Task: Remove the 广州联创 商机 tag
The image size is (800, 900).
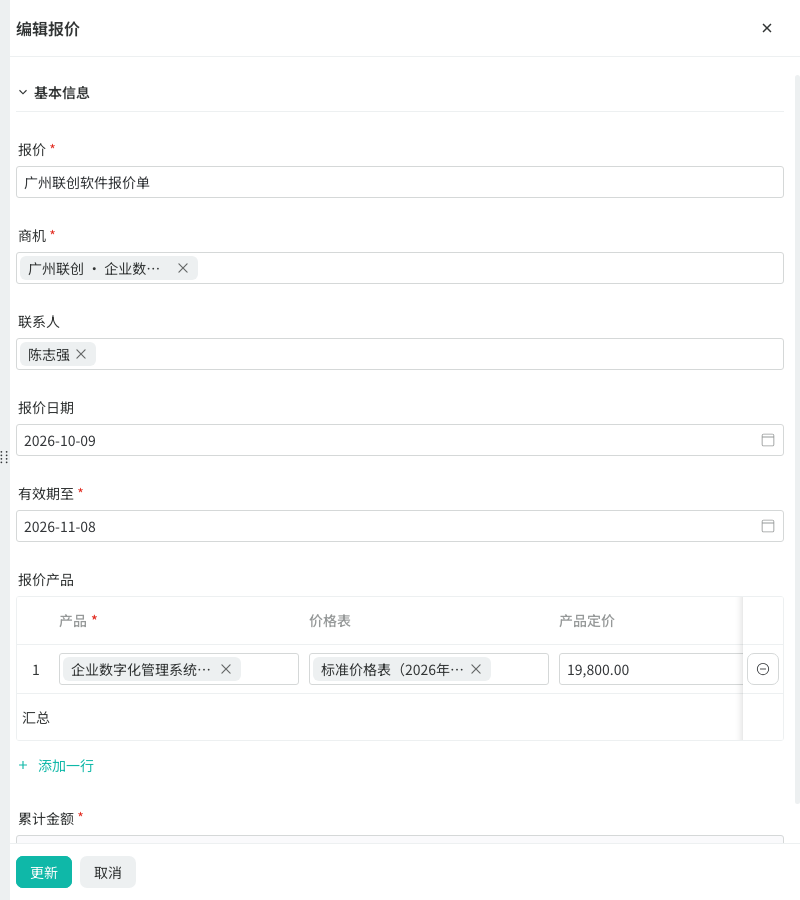Action: 182,268
